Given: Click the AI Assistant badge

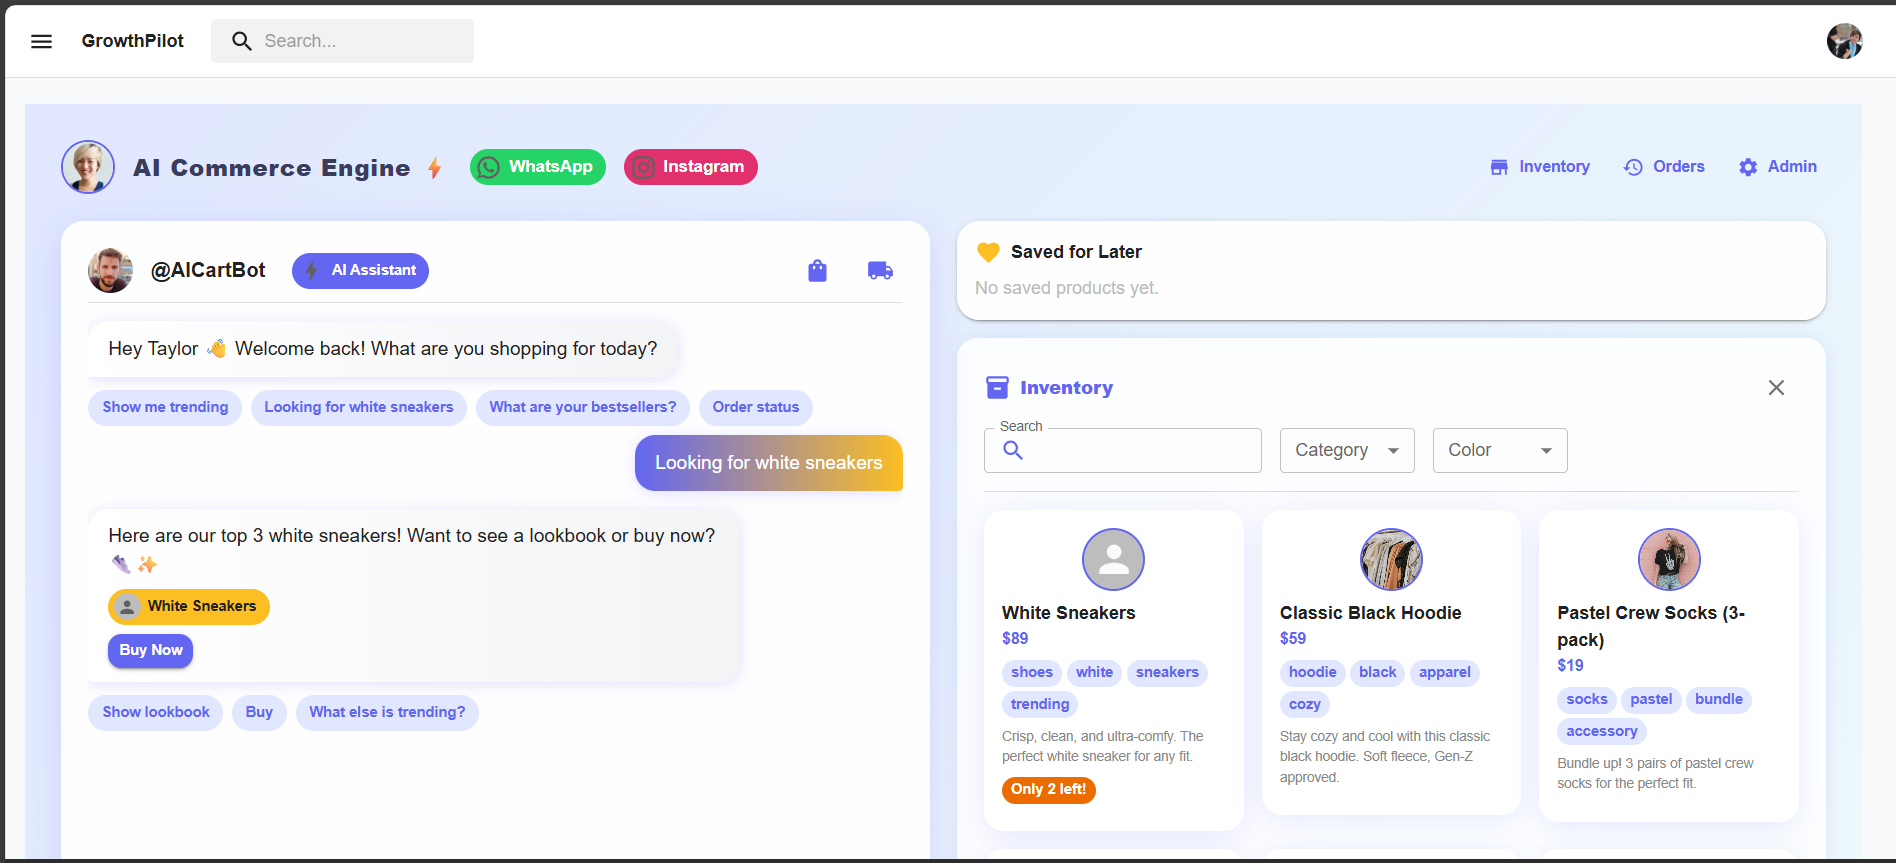Looking at the screenshot, I should 360,271.
